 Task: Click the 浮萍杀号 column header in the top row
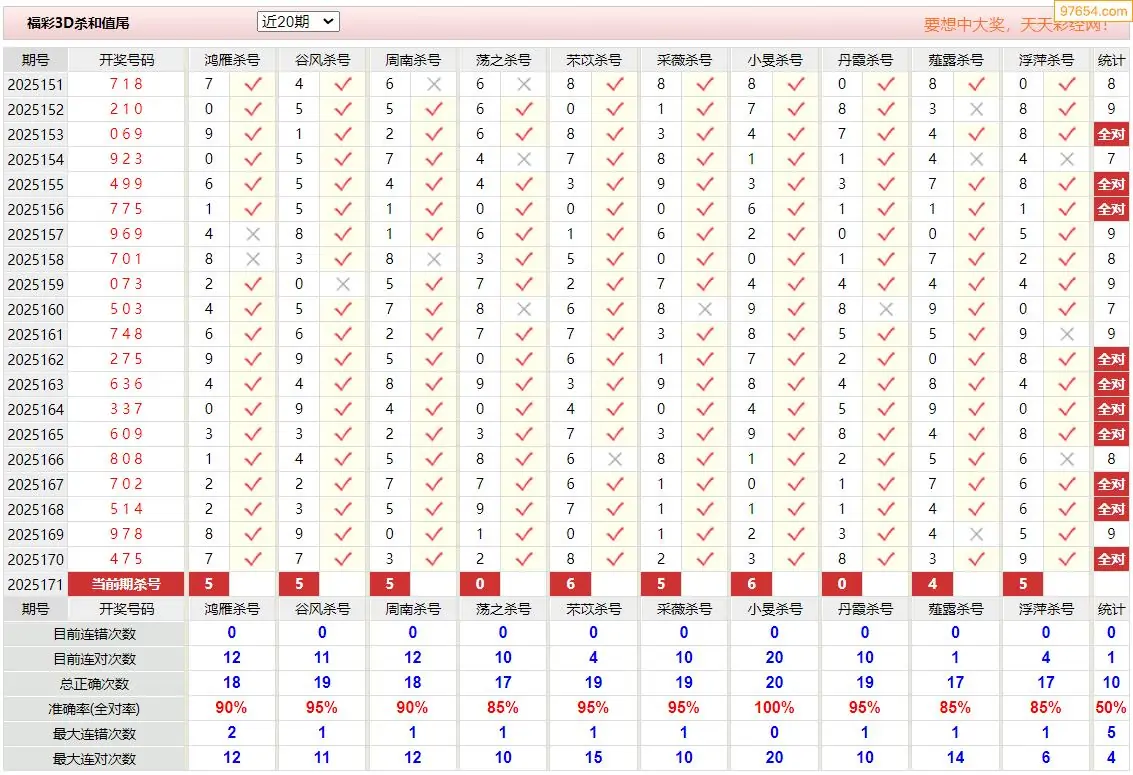tap(1046, 60)
